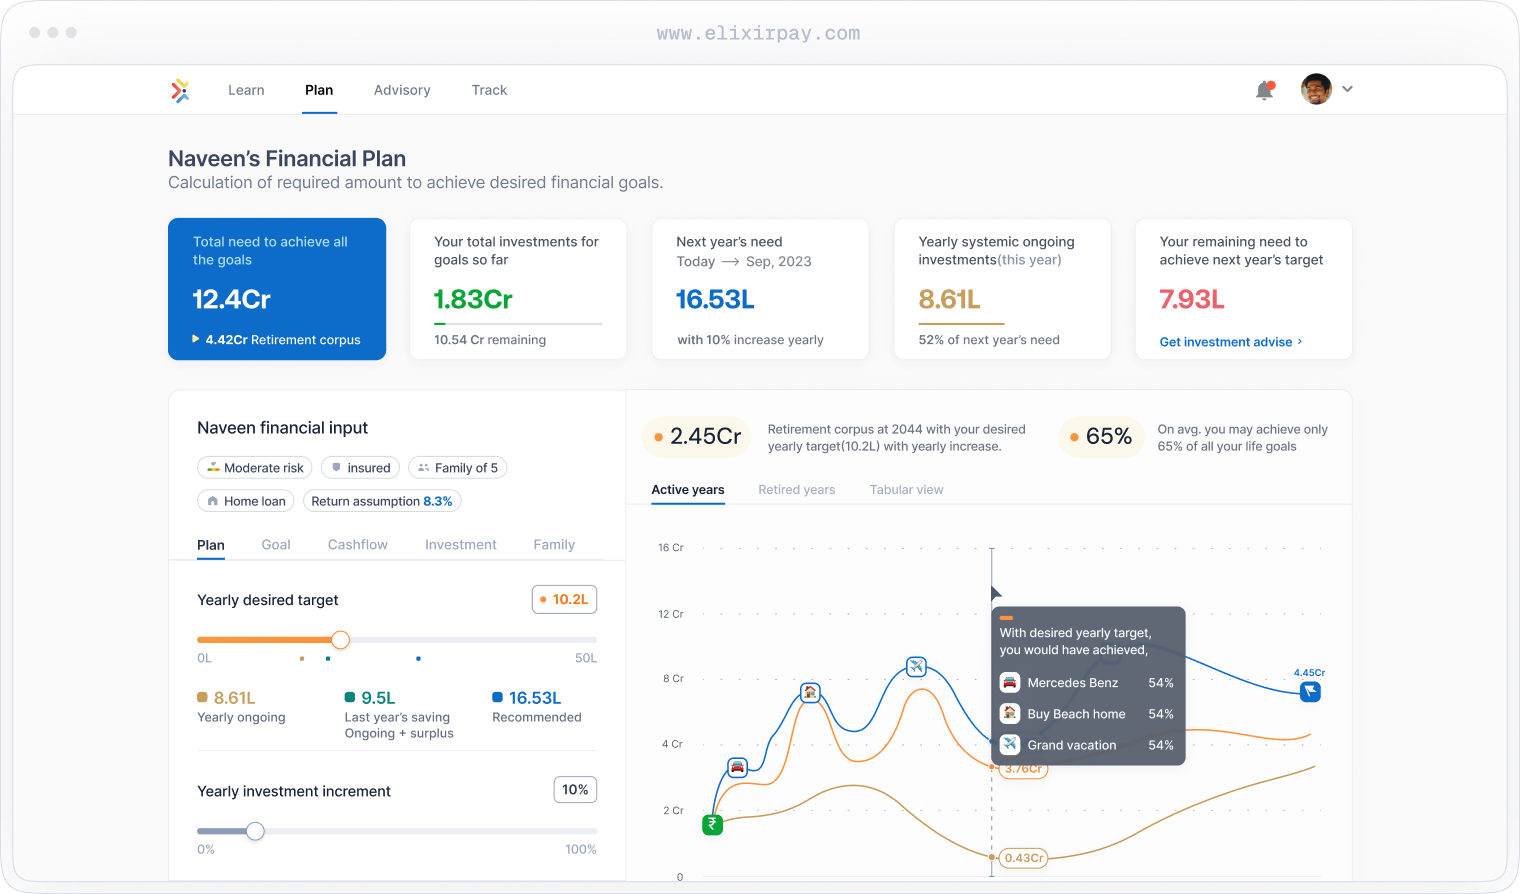This screenshot has height=894, width=1520.
Task: Click Mercedes Benz icon in tooltip
Action: click(x=1010, y=682)
